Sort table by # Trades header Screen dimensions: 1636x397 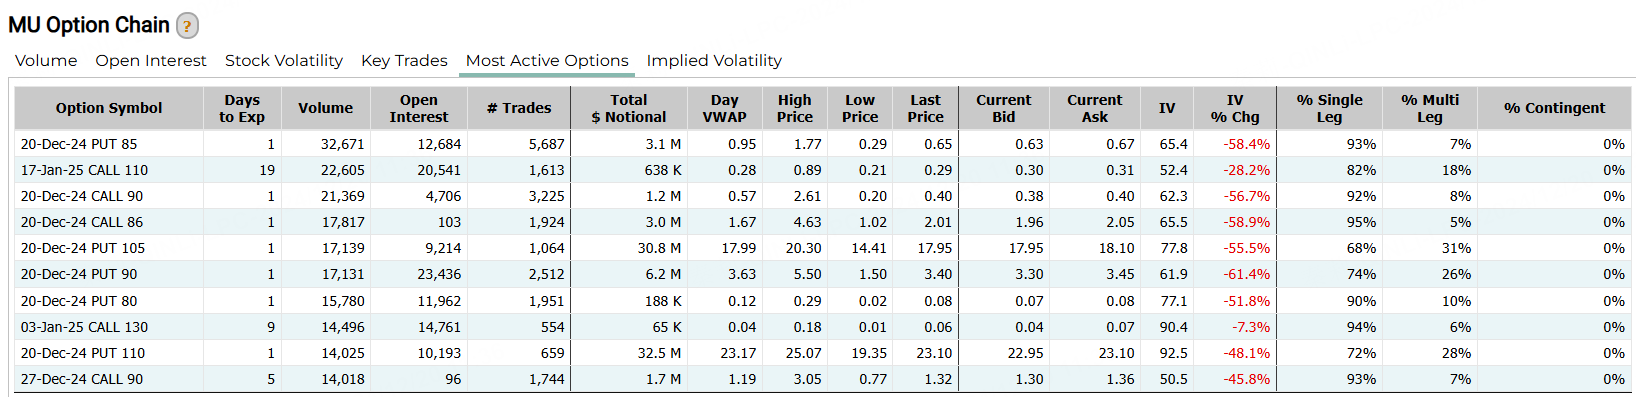point(519,108)
